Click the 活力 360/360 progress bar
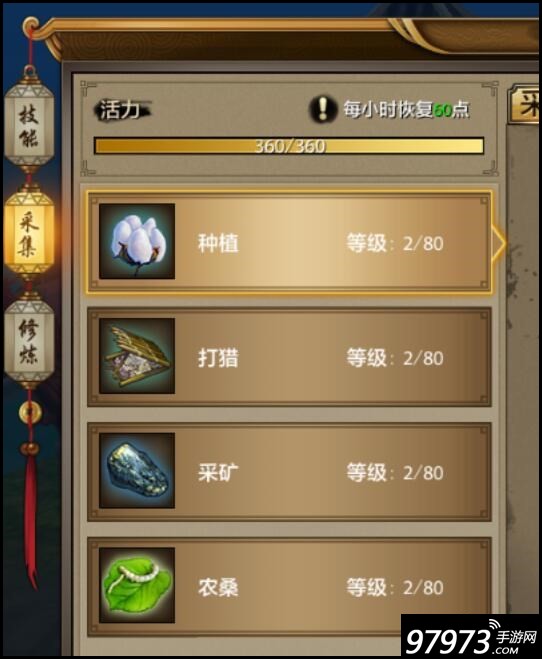Viewport: 542px width, 659px height. [289, 146]
